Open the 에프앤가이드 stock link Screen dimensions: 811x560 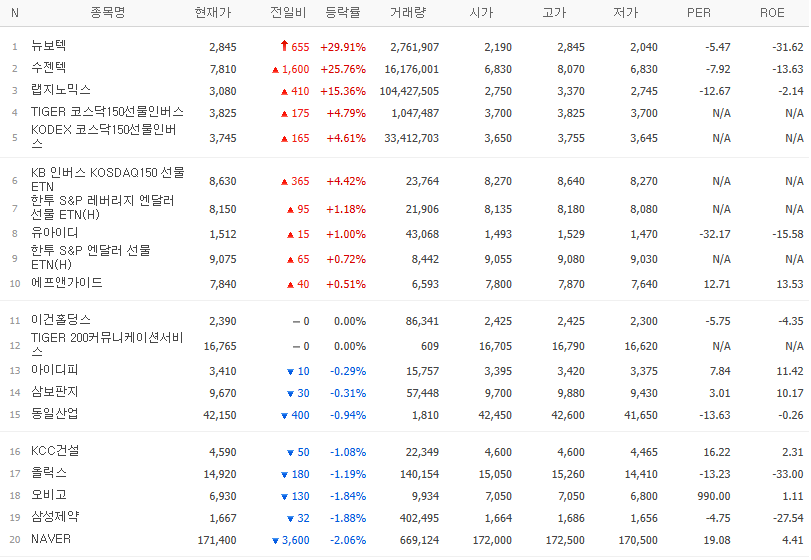pyautogui.click(x=67, y=283)
